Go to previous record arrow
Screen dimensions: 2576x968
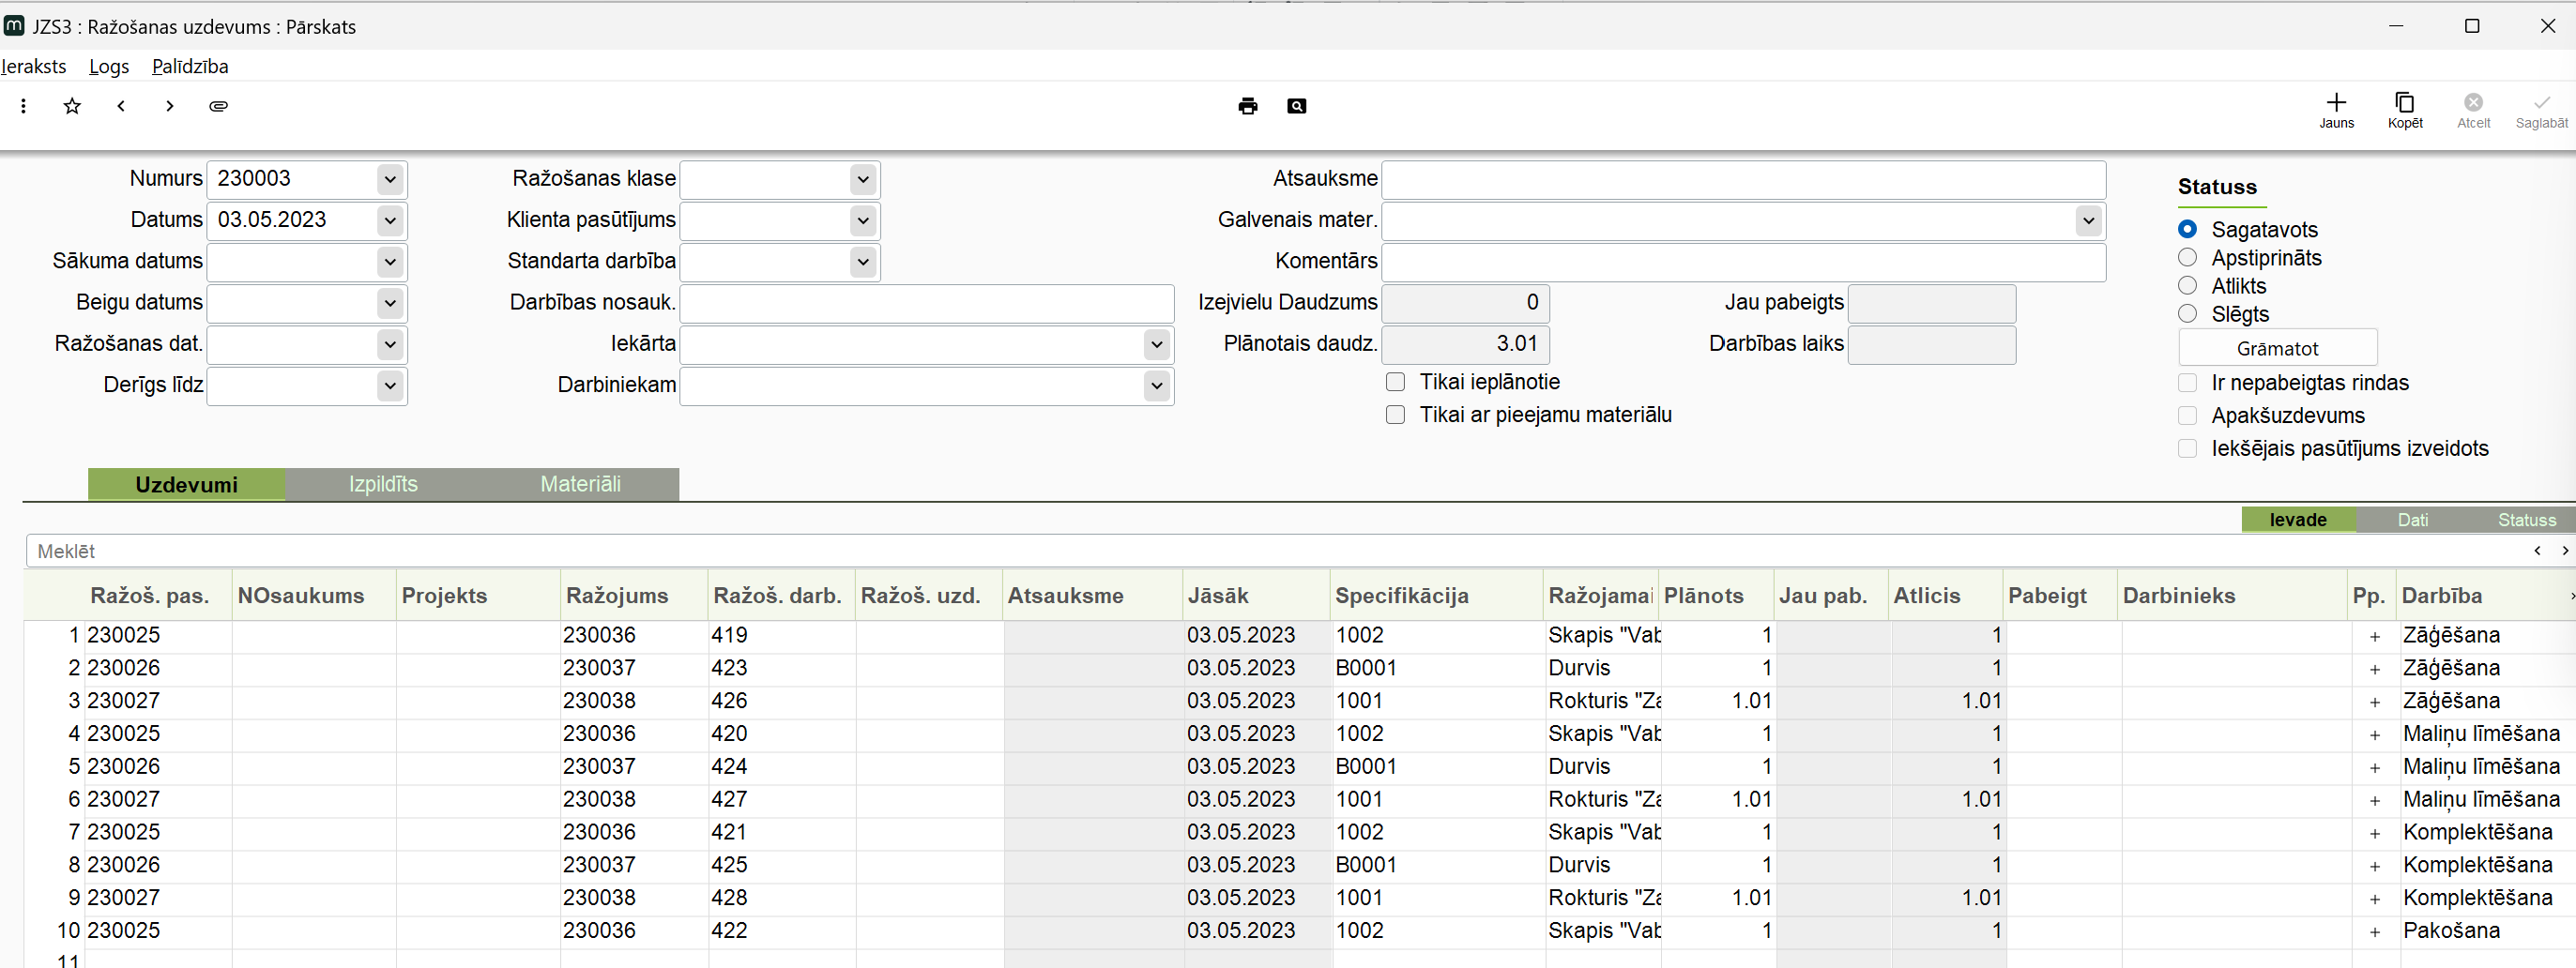pos(121,106)
